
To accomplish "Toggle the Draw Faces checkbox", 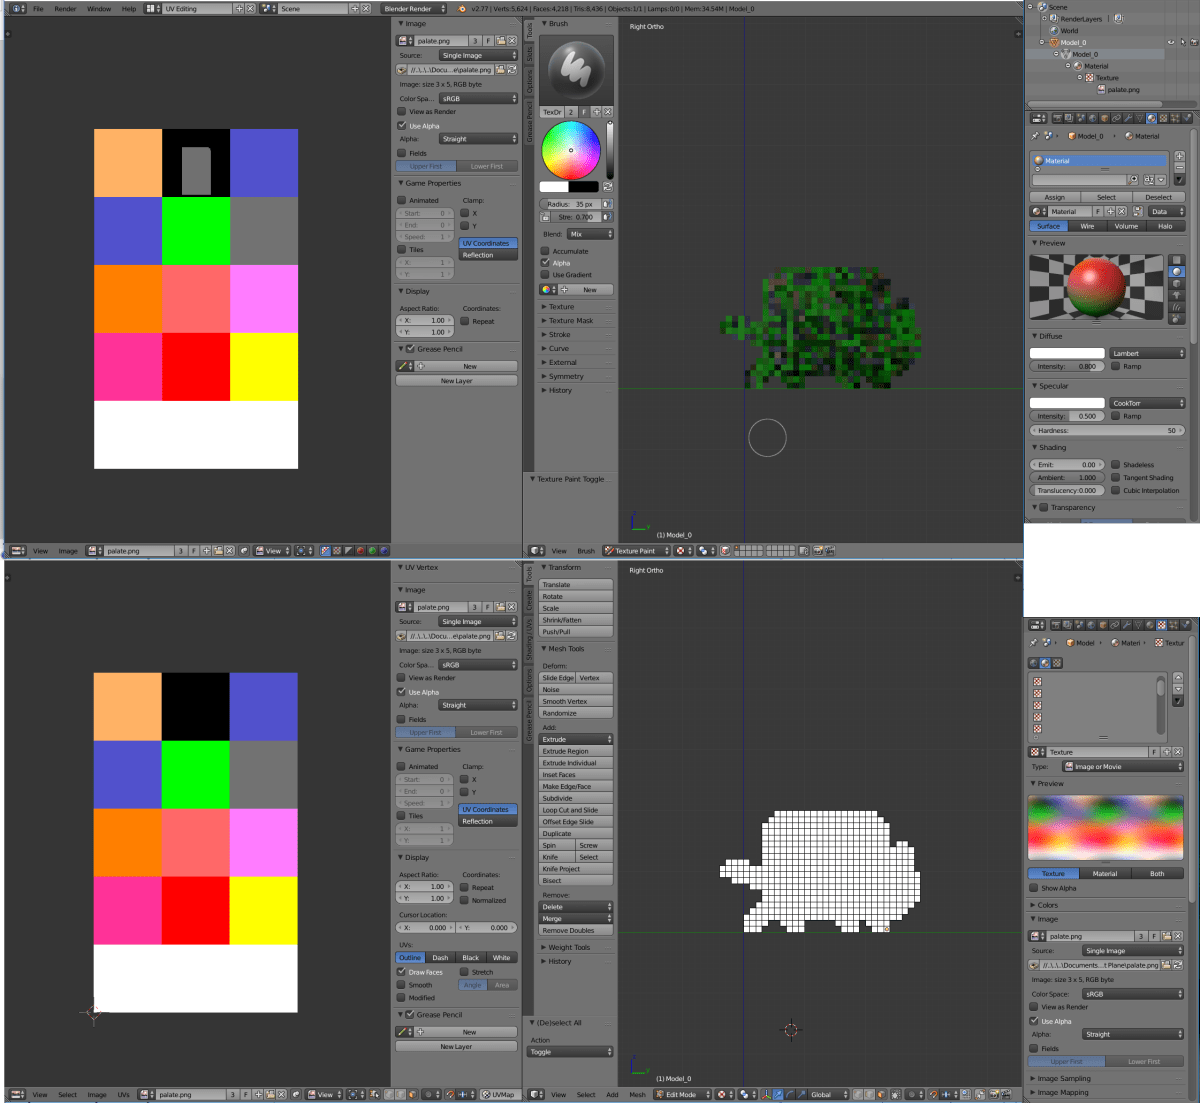I will click(x=402, y=972).
